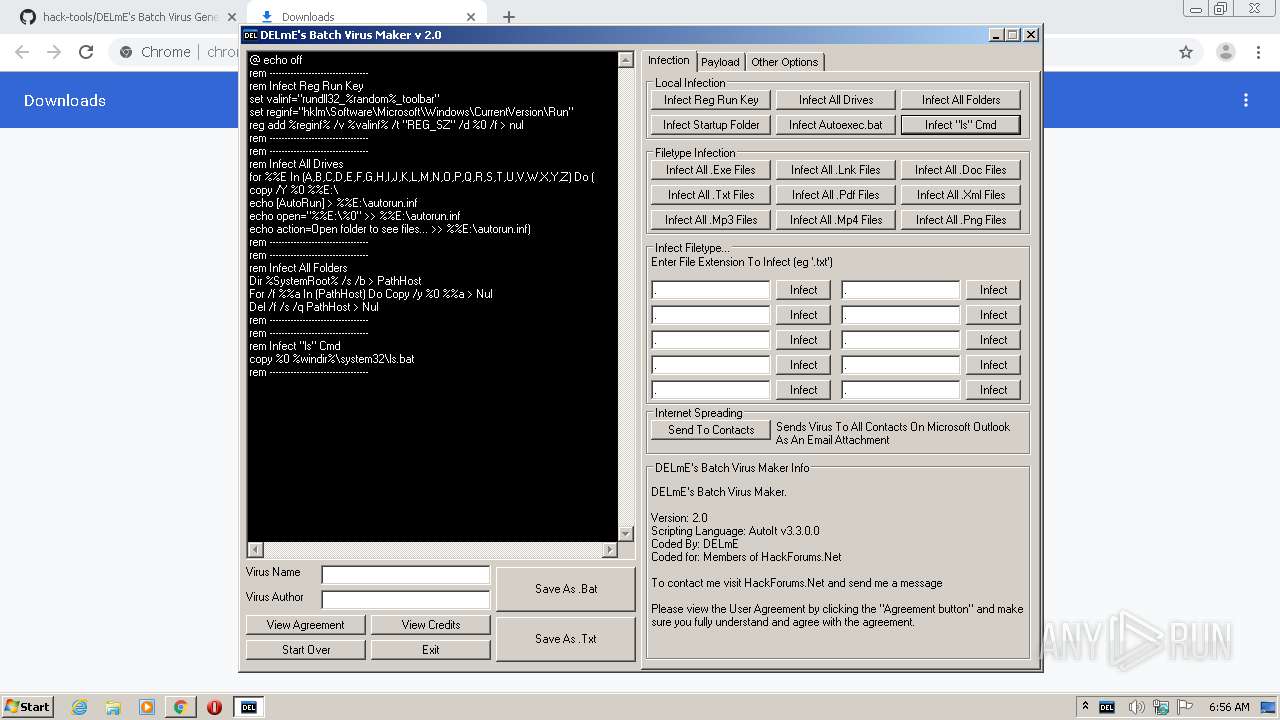The width and height of the screenshot is (1280, 720).
Task: Click Chrome's back navigation arrow
Action: (22, 52)
